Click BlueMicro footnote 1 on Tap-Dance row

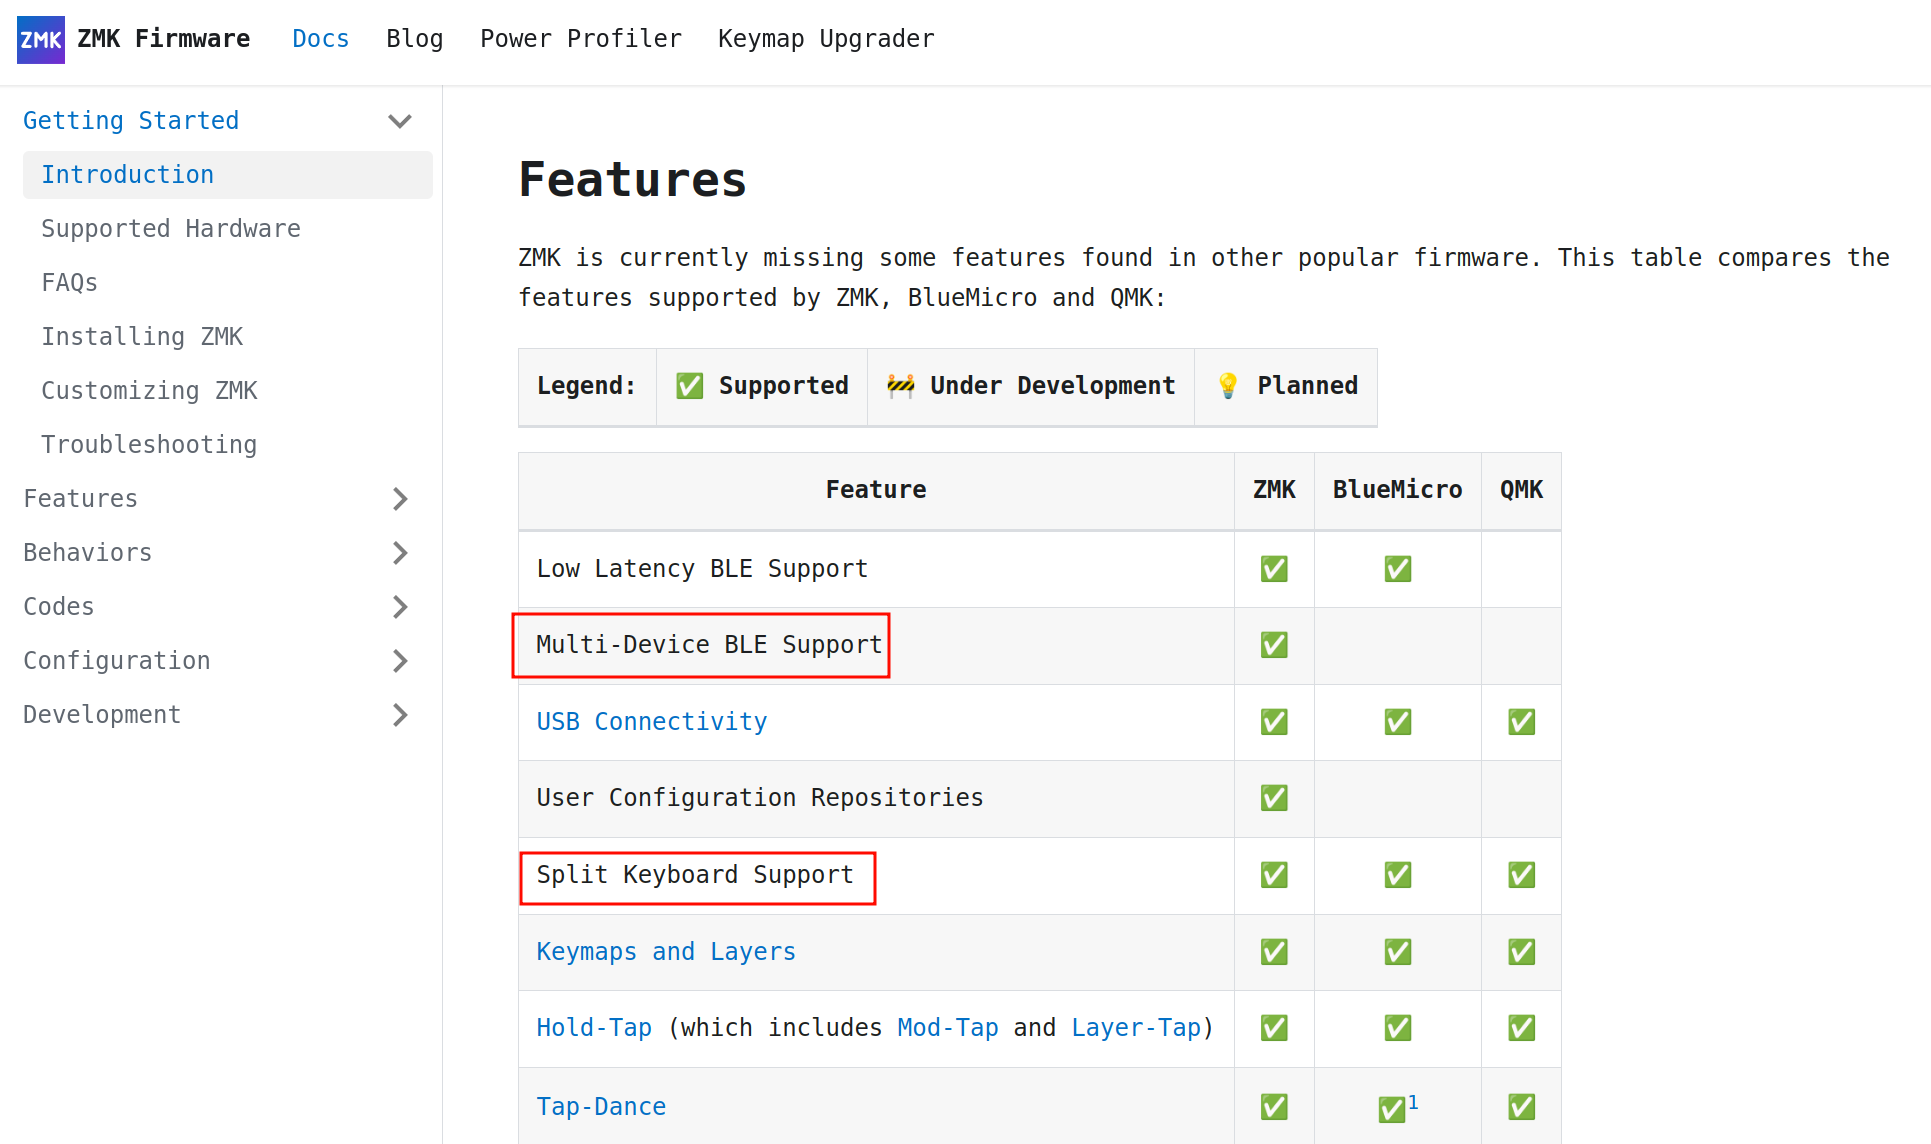pos(1413,1102)
